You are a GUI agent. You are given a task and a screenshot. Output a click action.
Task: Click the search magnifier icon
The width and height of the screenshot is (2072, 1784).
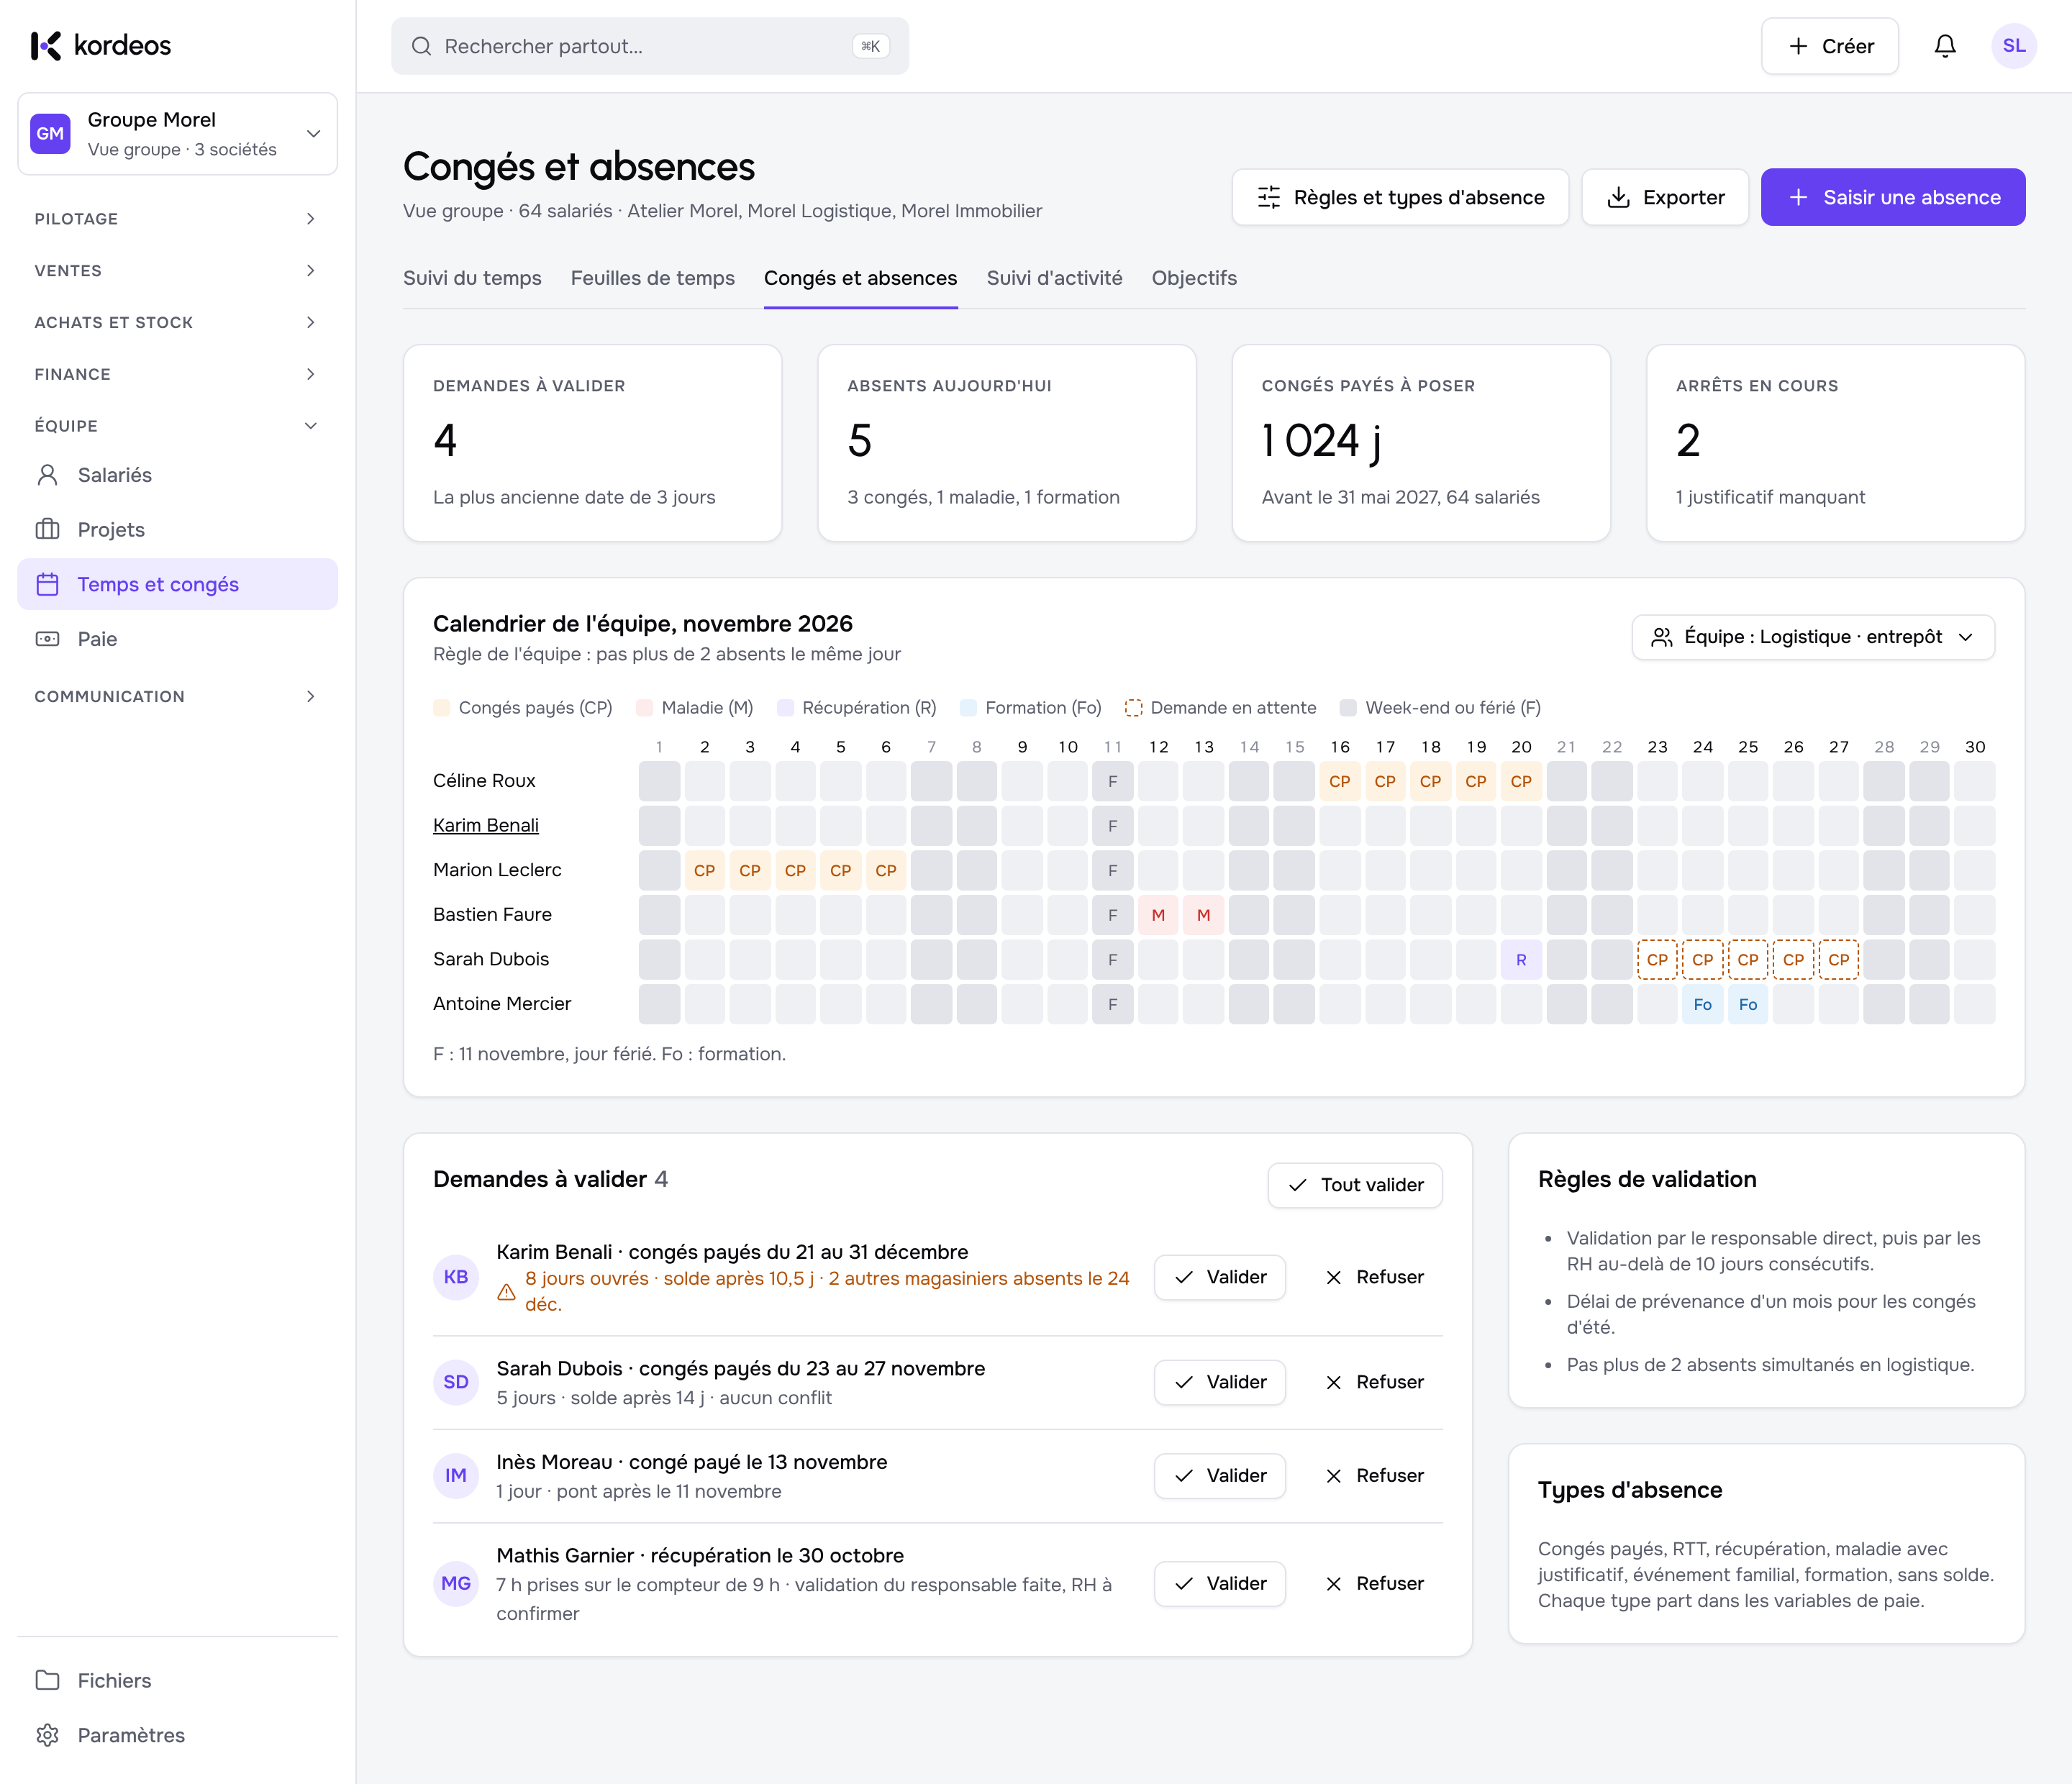tap(421, 46)
